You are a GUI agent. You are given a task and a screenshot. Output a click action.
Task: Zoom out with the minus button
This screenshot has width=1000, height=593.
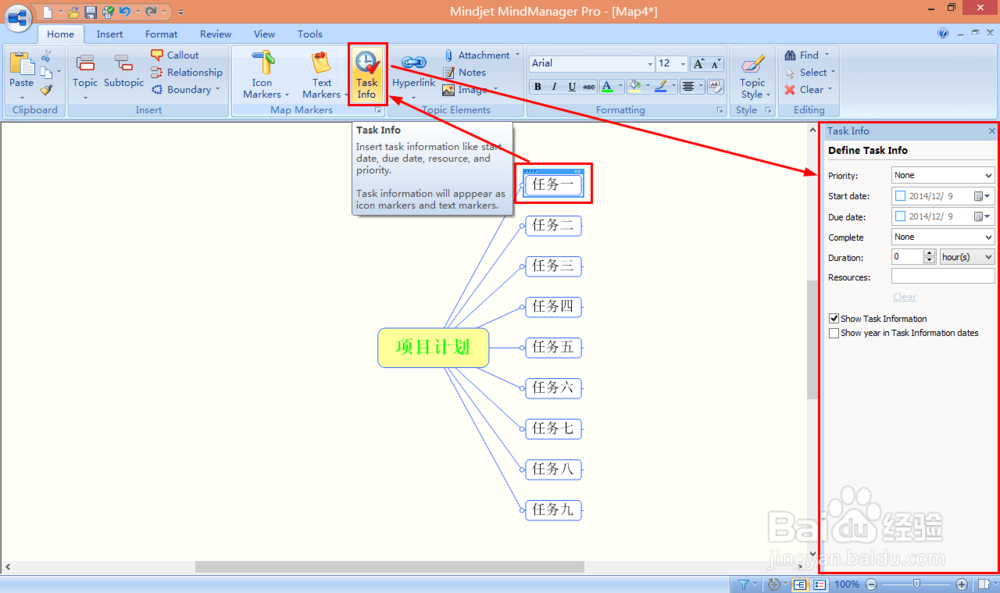click(871, 584)
